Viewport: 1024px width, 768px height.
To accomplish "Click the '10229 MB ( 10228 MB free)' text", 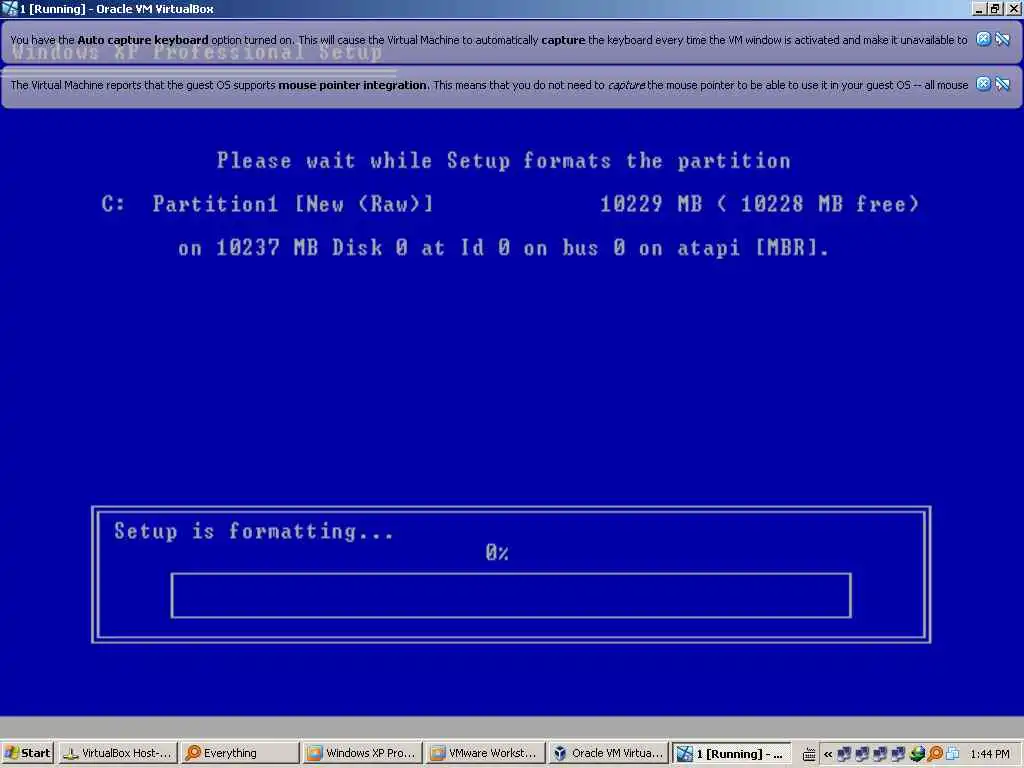I will click(x=760, y=204).
